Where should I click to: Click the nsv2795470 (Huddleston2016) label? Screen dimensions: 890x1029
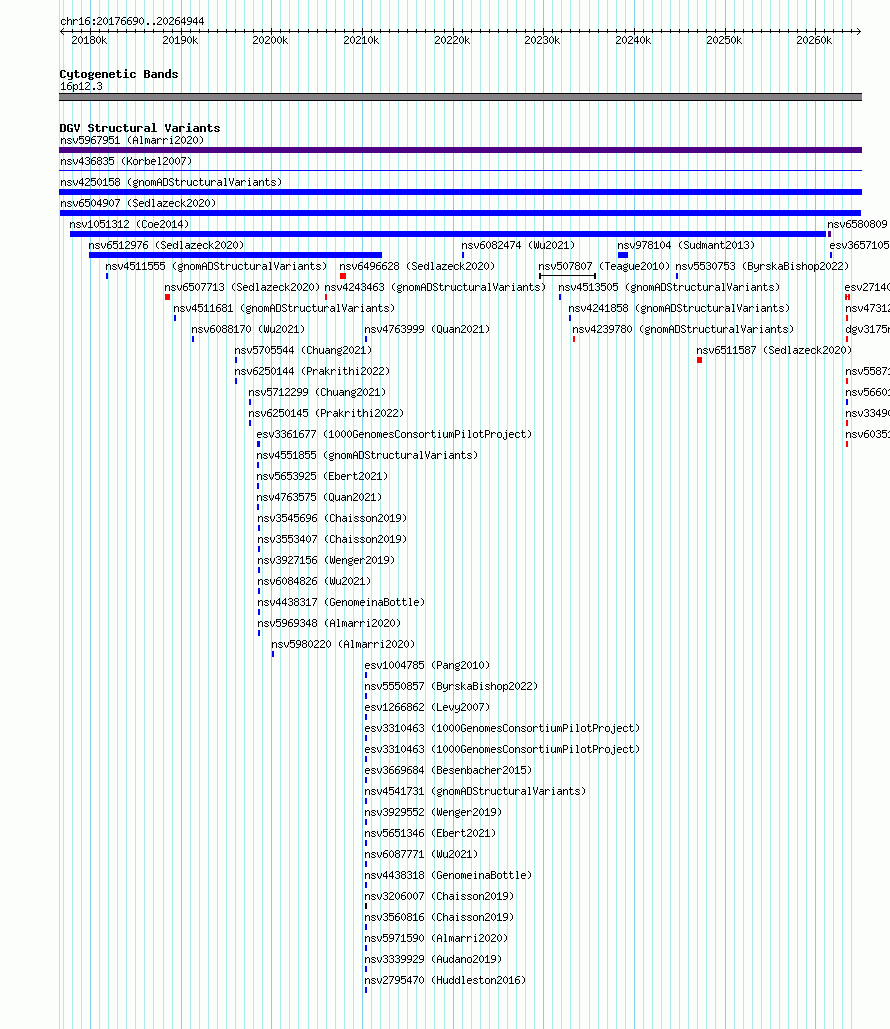click(445, 980)
